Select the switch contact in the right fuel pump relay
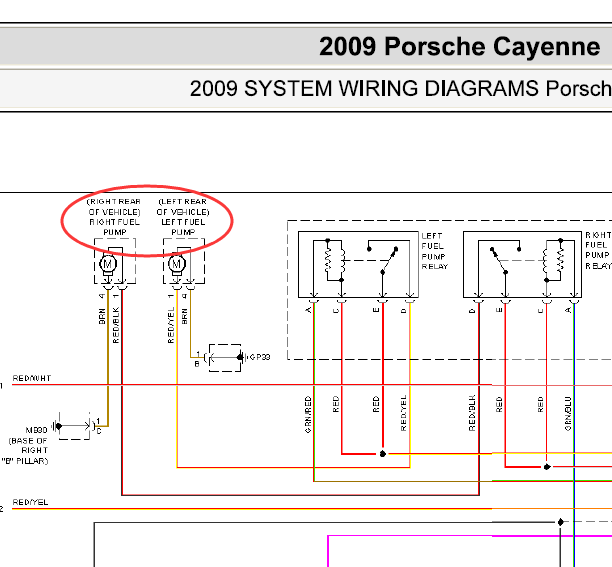 (x=505, y=260)
